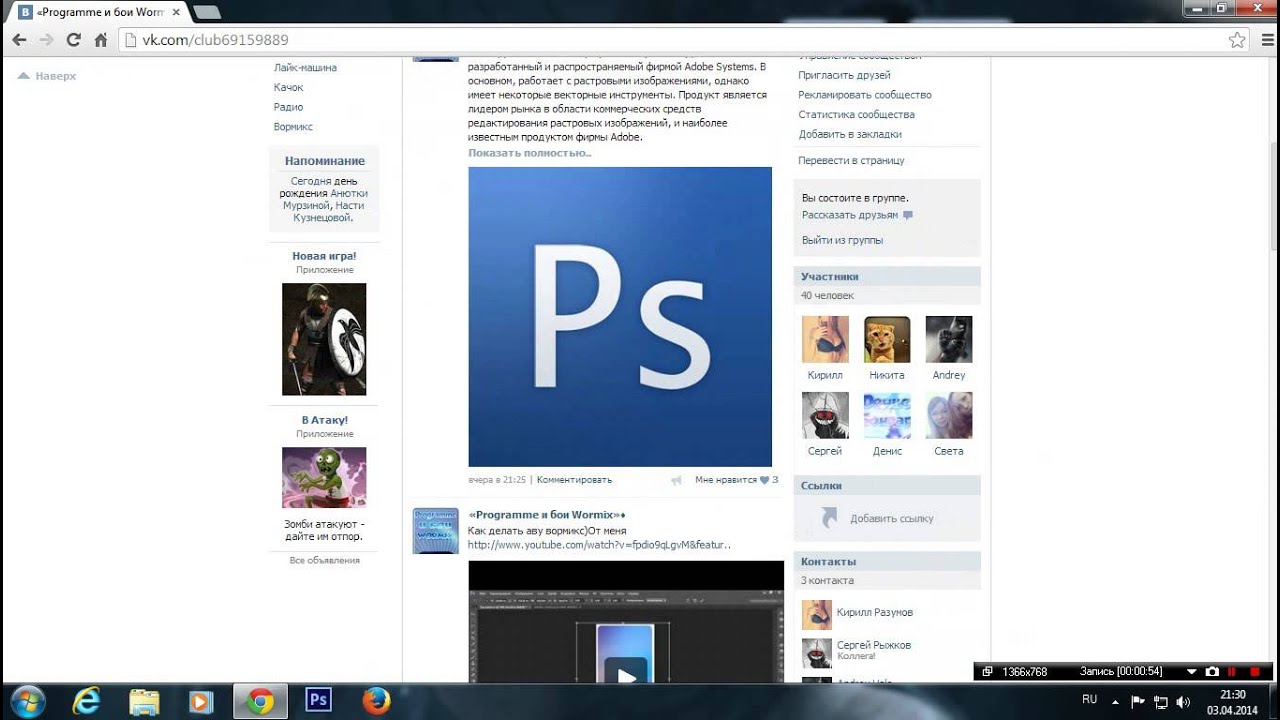
Task: Open the Радио sidebar item
Action: tap(288, 107)
